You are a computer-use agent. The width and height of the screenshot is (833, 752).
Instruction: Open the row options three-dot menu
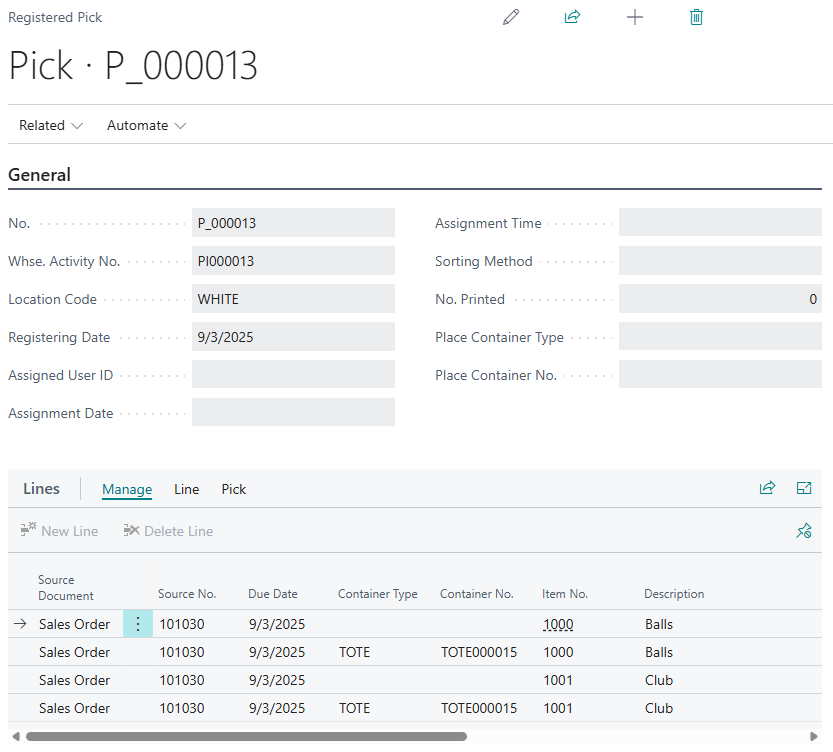click(x=138, y=624)
